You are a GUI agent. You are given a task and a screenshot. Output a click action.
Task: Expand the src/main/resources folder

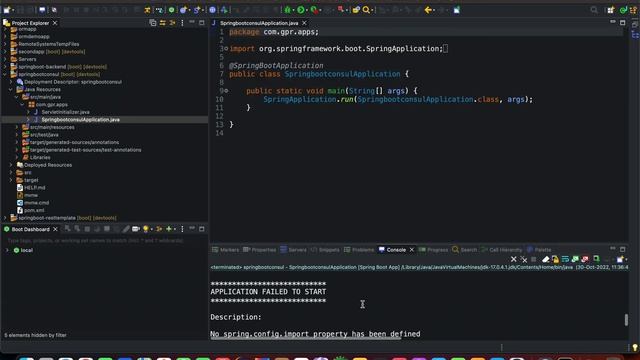17,127
